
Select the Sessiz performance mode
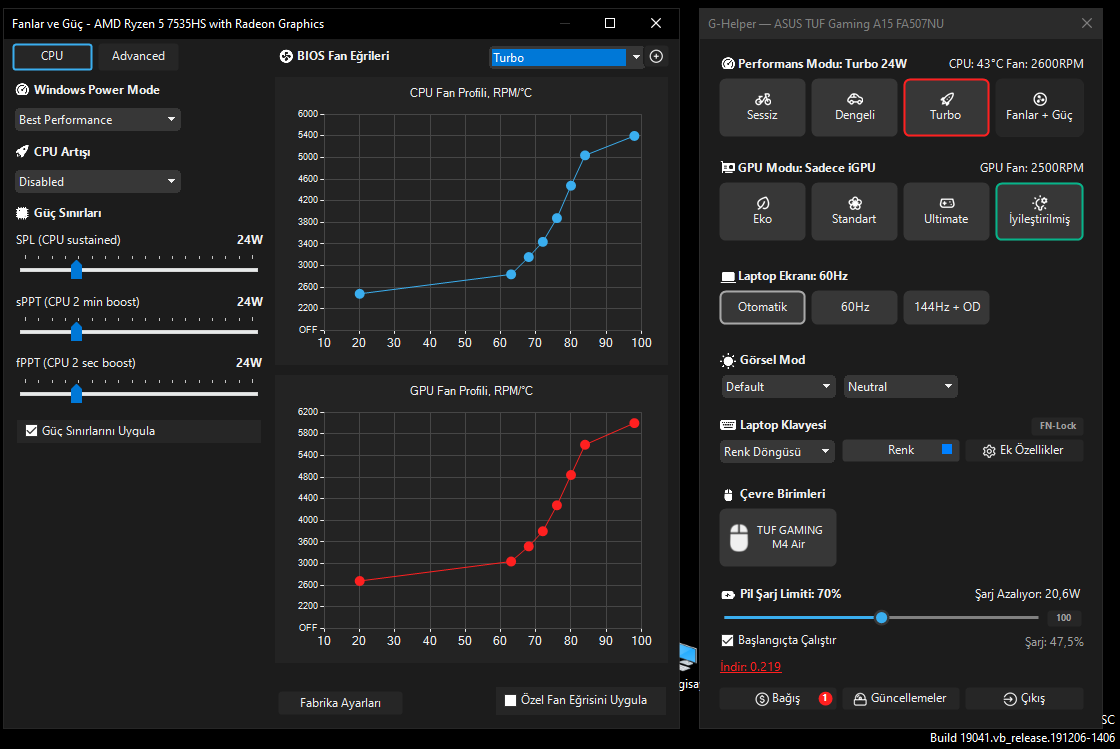pos(762,107)
